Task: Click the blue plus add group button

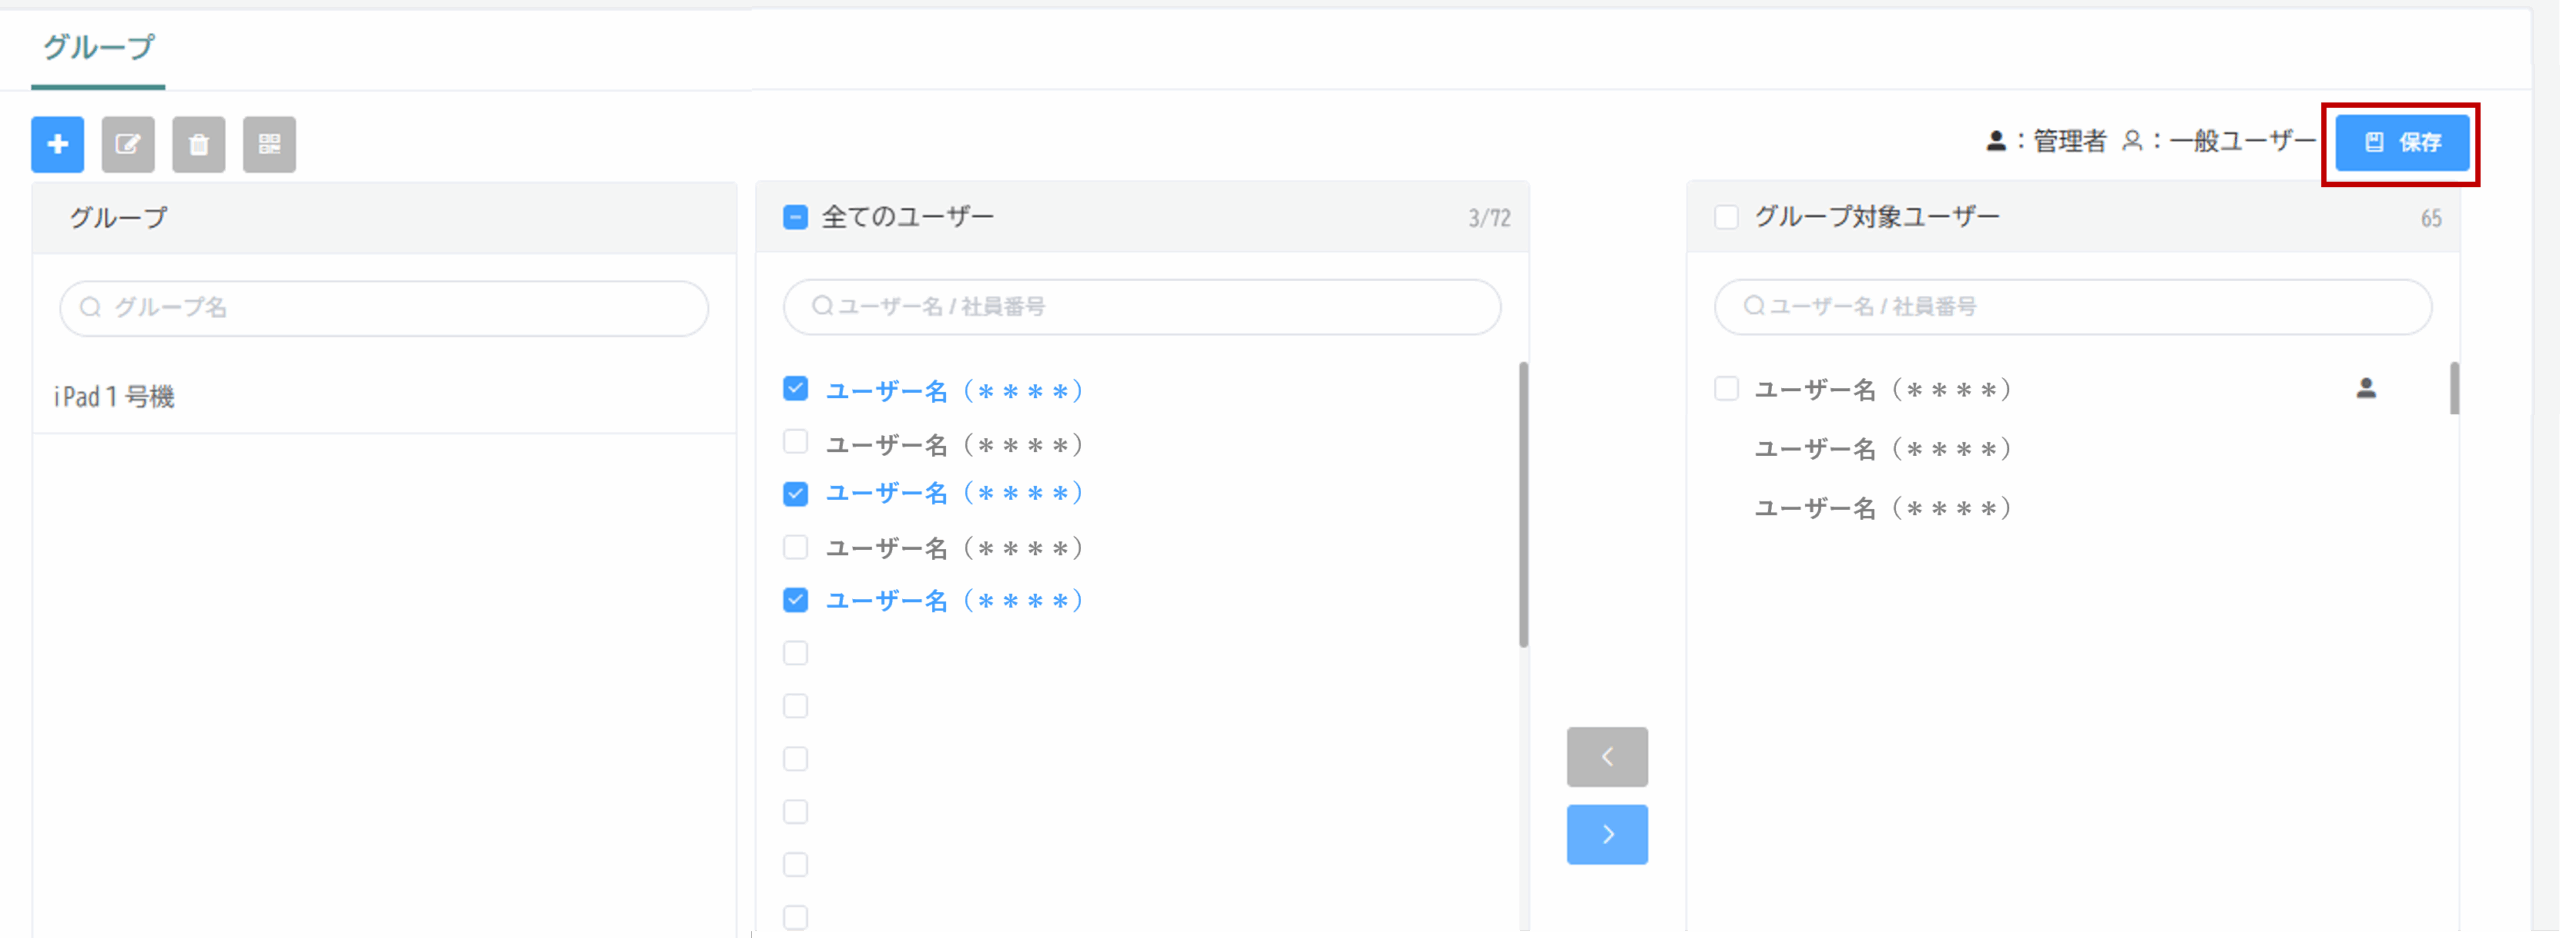Action: (57, 144)
